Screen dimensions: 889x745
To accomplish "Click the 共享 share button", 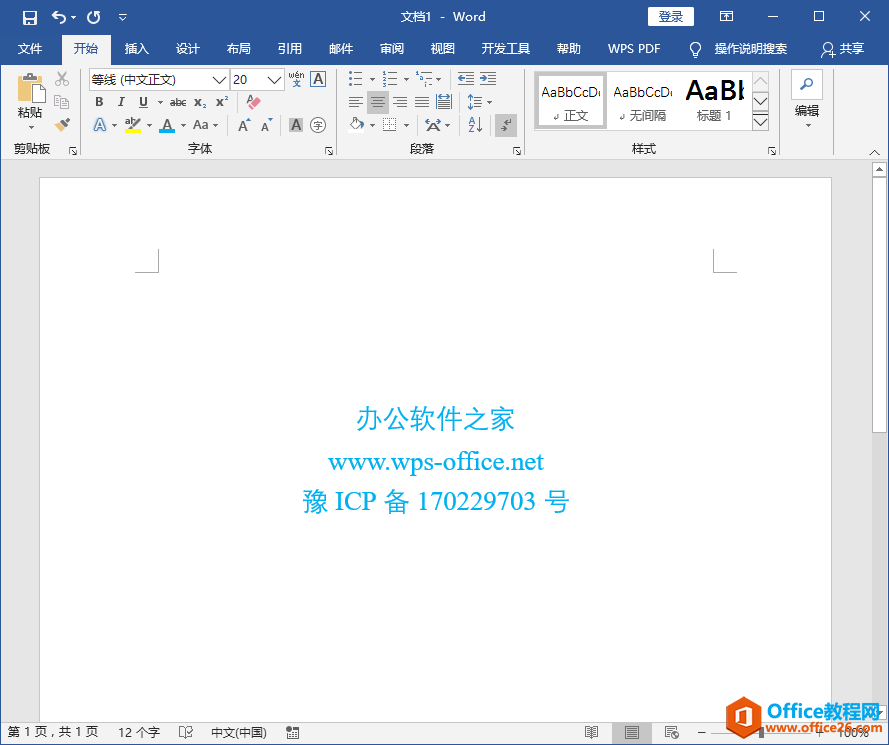I will (843, 49).
